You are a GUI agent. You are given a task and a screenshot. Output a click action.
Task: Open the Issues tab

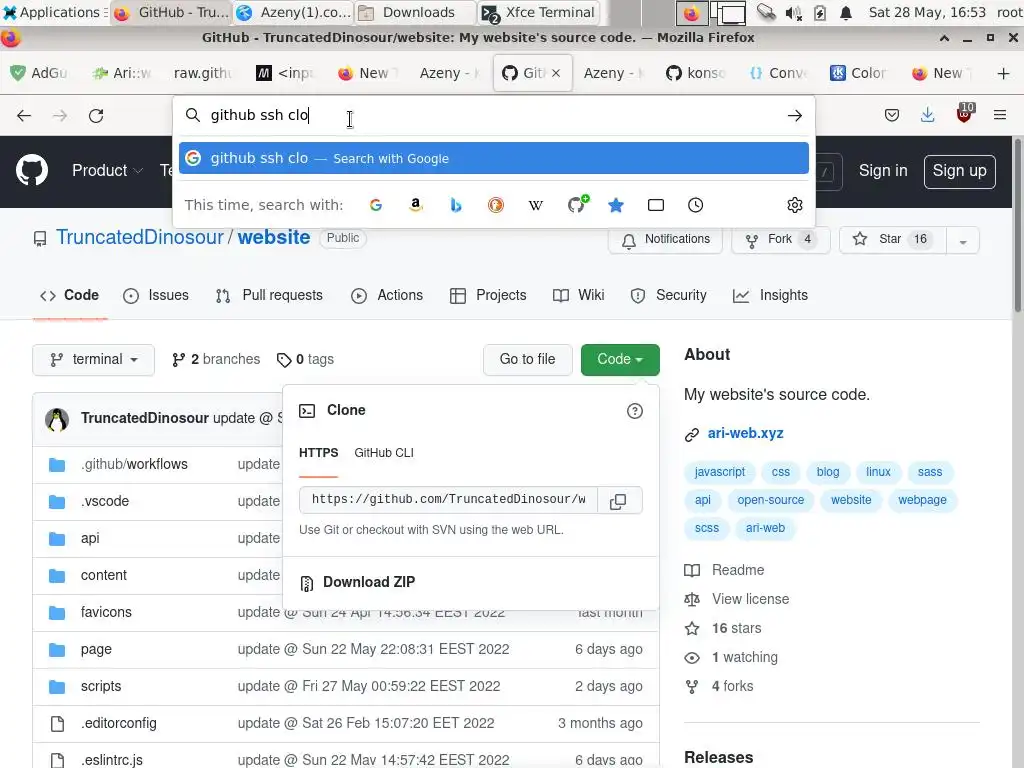(156, 296)
